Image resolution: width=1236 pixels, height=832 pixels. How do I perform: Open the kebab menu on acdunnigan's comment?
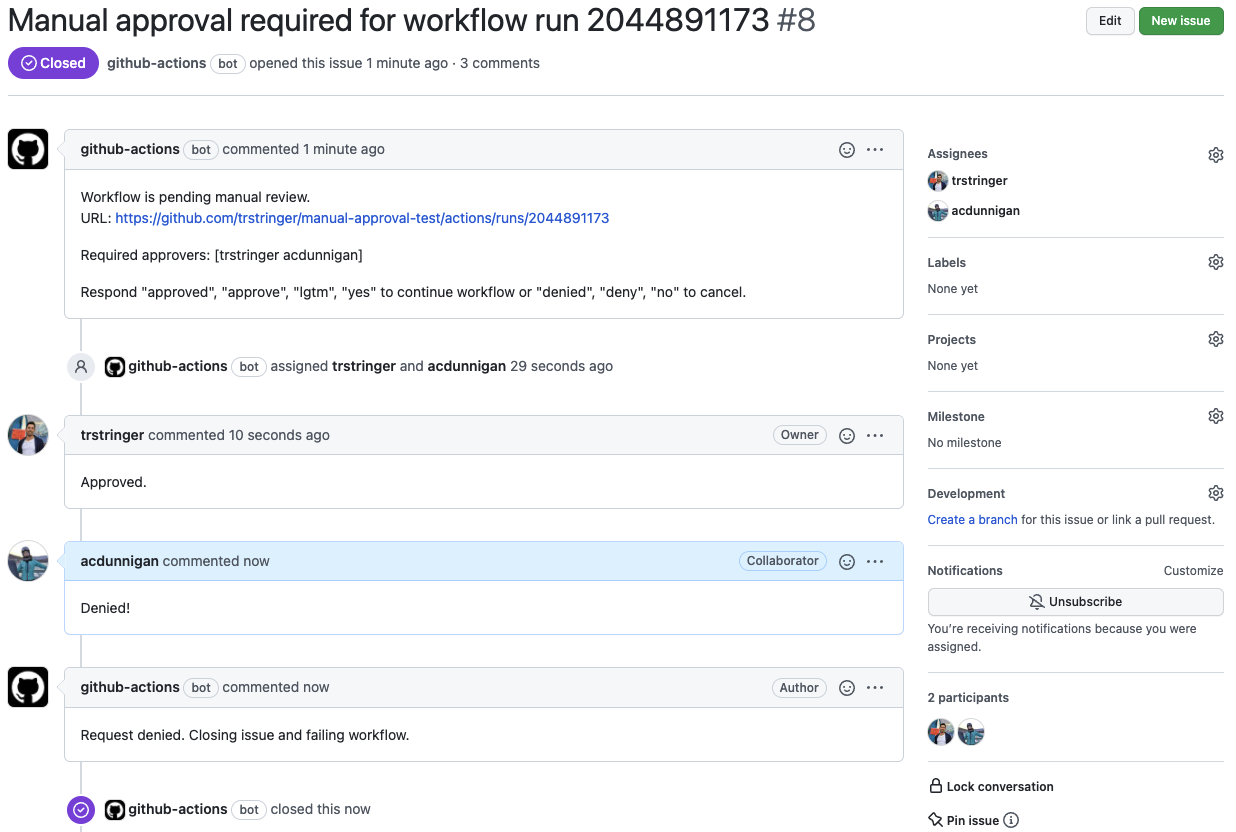875,561
